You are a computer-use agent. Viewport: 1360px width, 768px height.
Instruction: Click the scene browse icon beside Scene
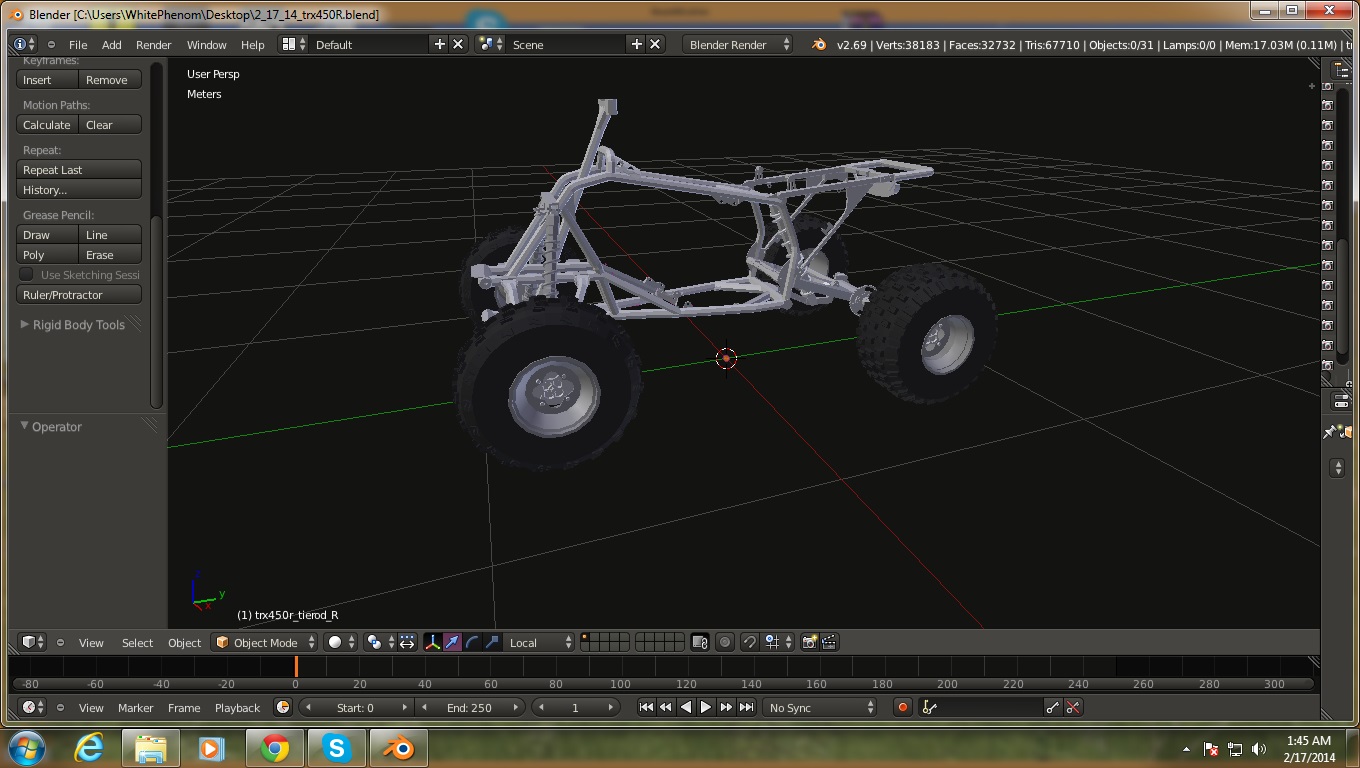coord(490,44)
